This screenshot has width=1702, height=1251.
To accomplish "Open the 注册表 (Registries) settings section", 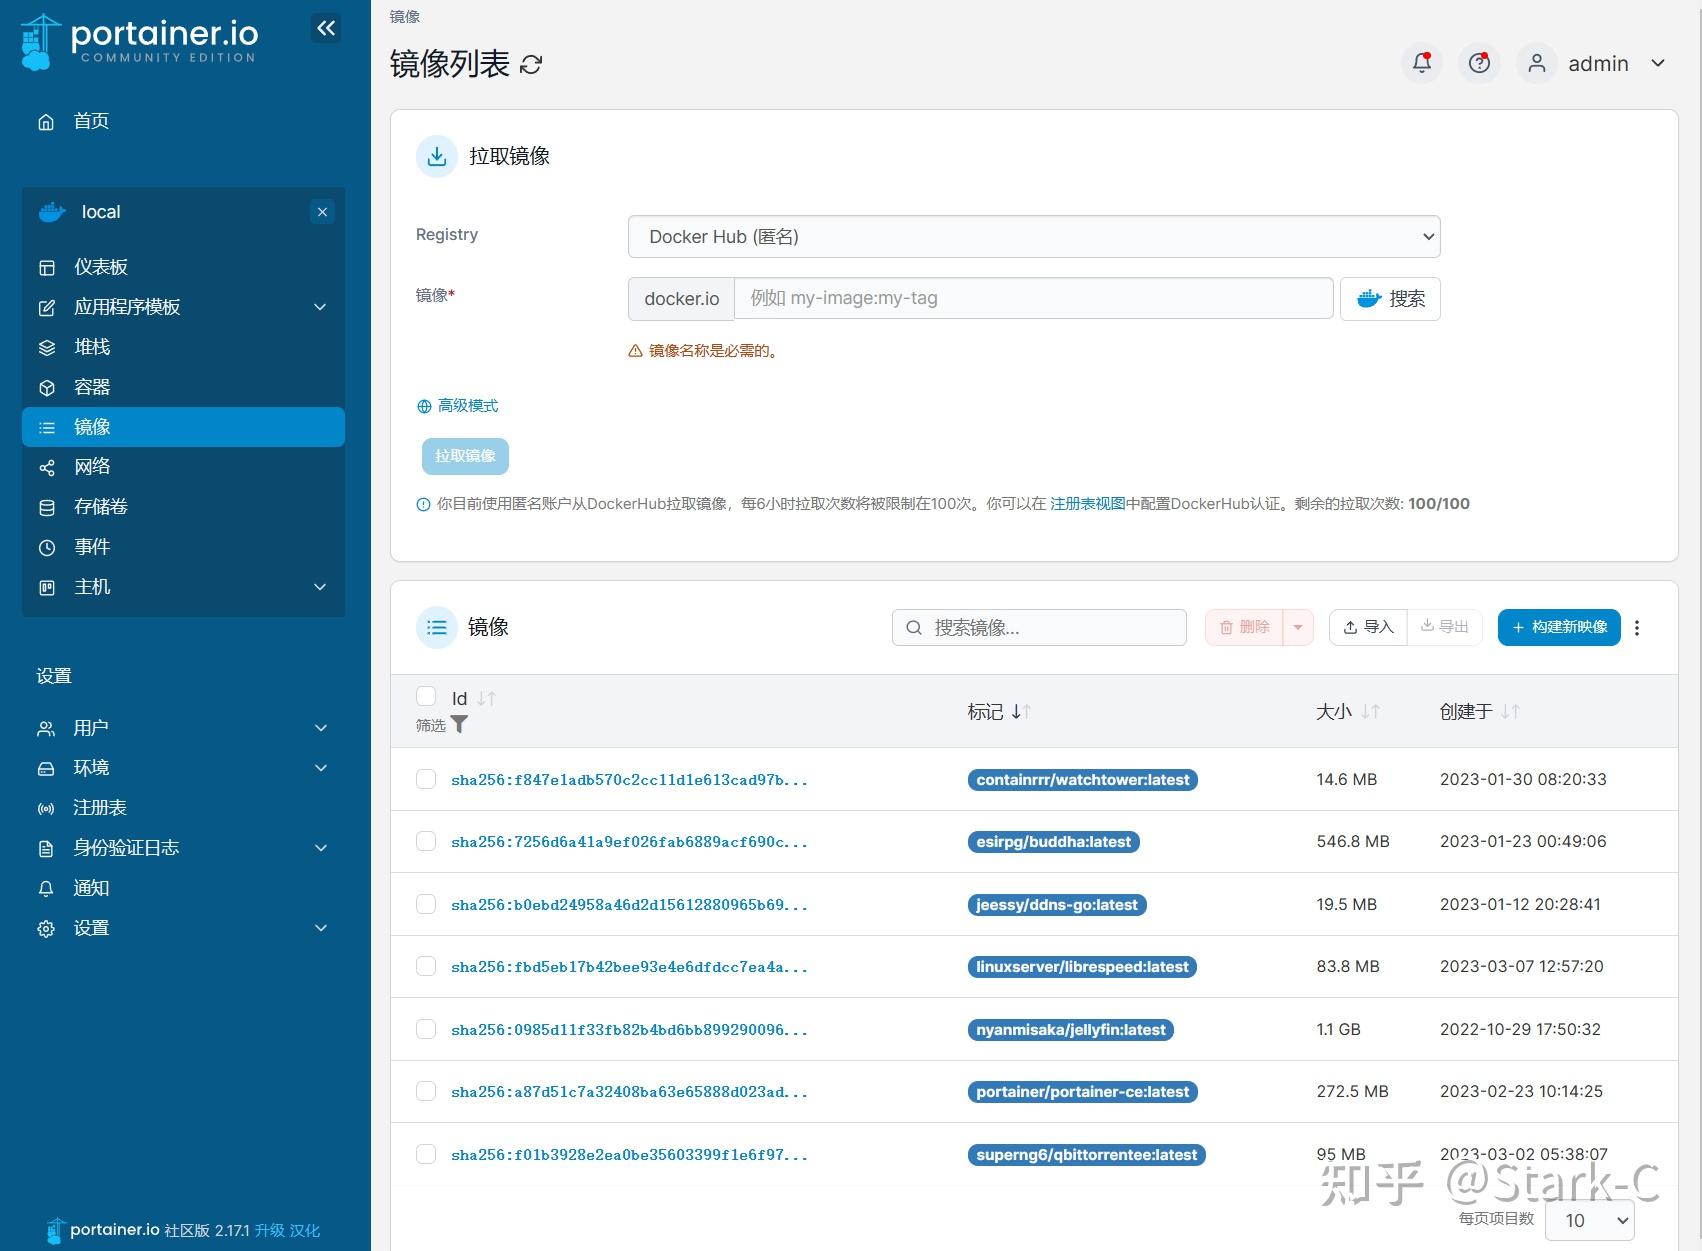I will coord(99,807).
